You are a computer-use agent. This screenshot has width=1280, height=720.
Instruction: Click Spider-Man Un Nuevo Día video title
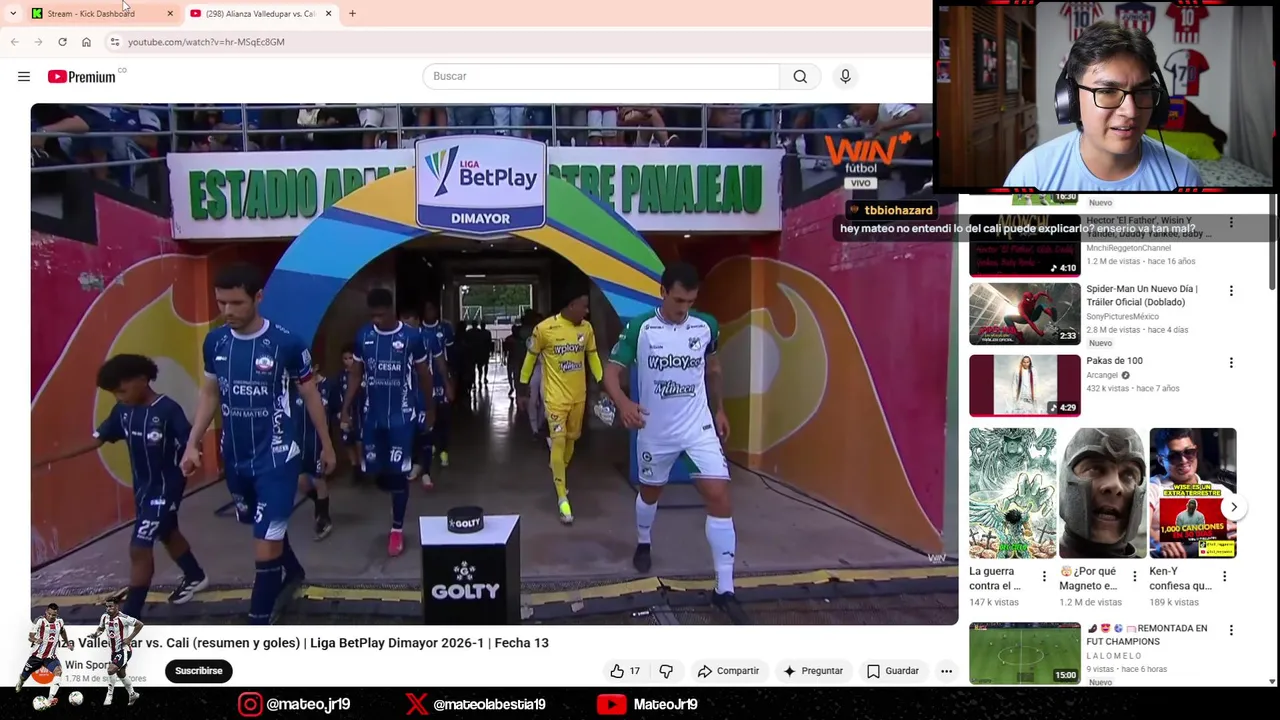(x=1141, y=295)
